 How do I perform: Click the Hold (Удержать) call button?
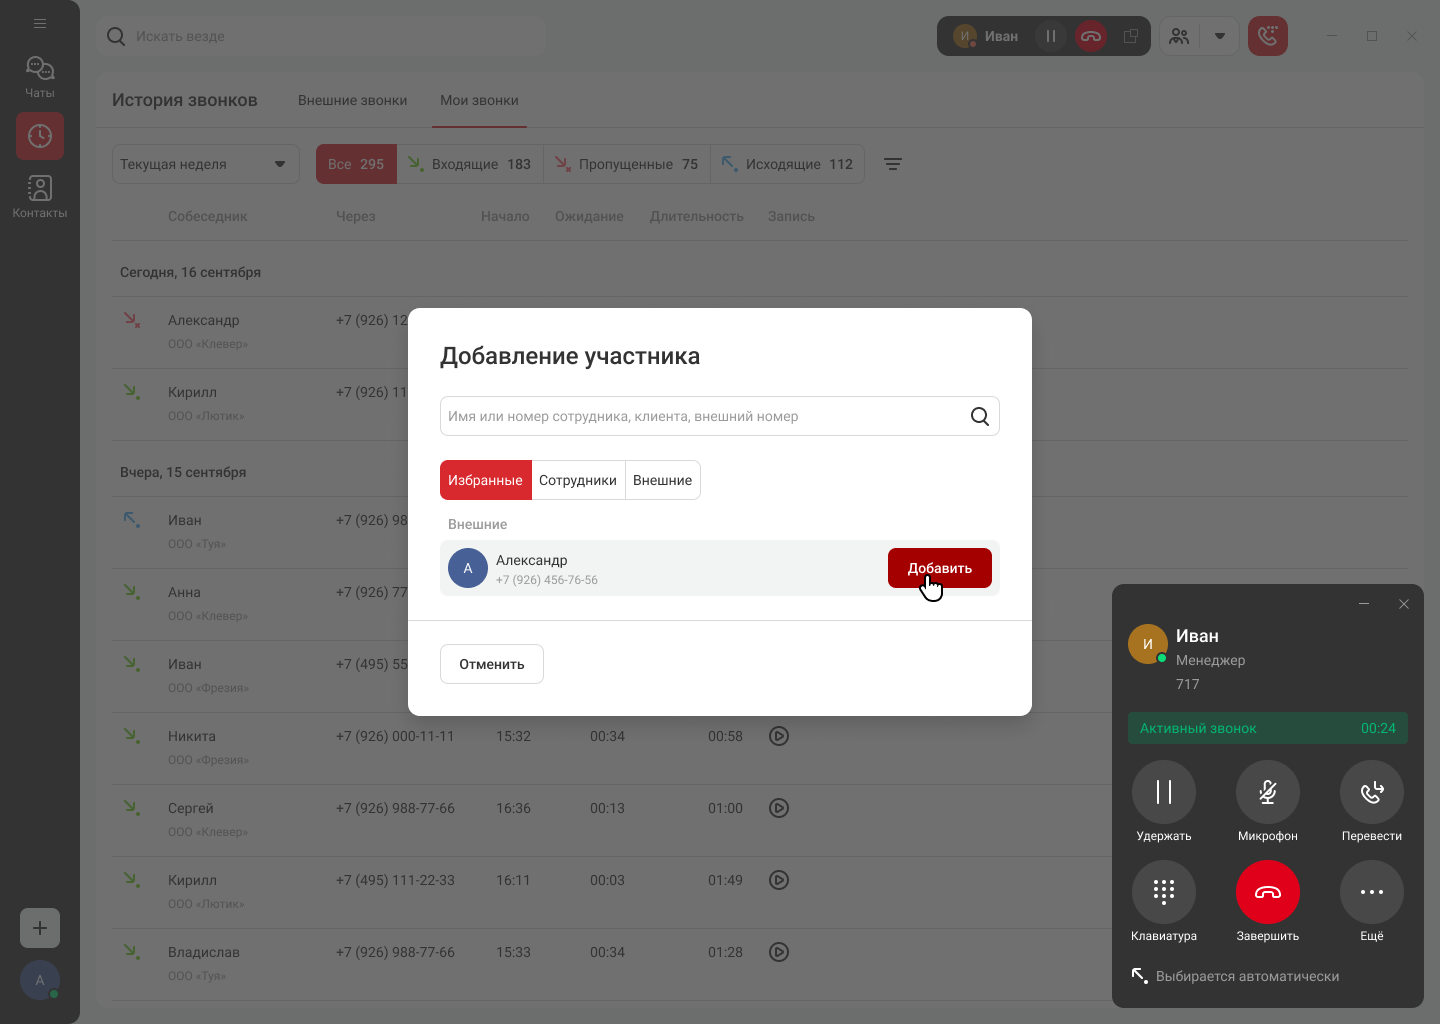pos(1163,792)
